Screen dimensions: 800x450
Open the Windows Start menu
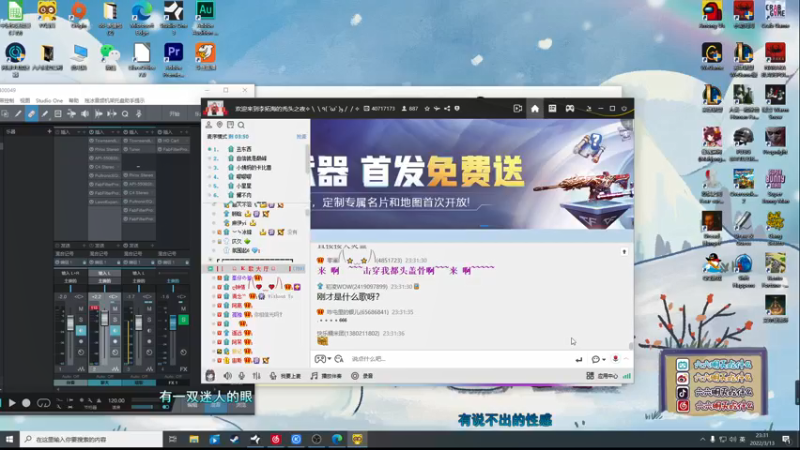tap(9, 439)
